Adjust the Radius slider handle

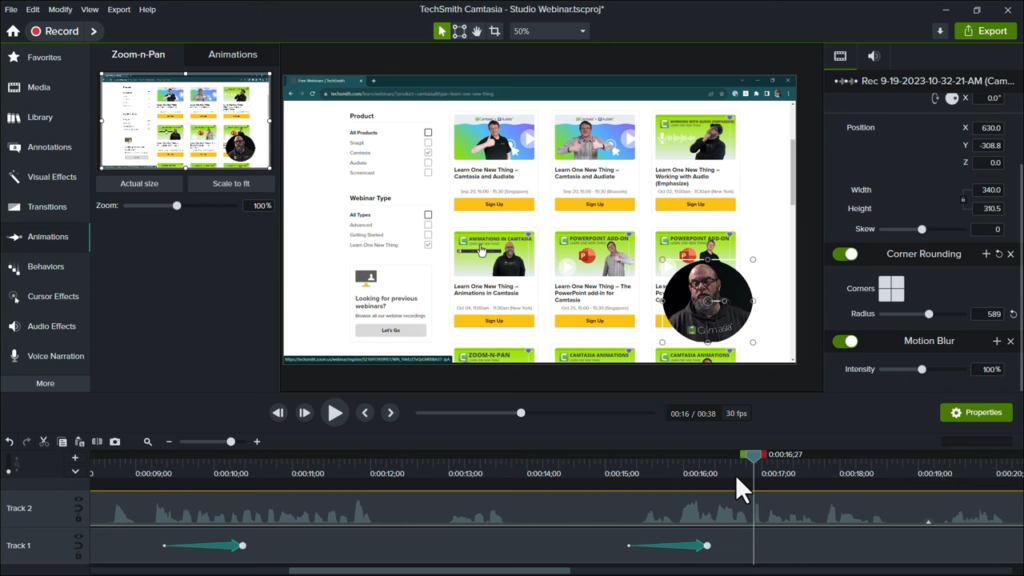pos(929,314)
